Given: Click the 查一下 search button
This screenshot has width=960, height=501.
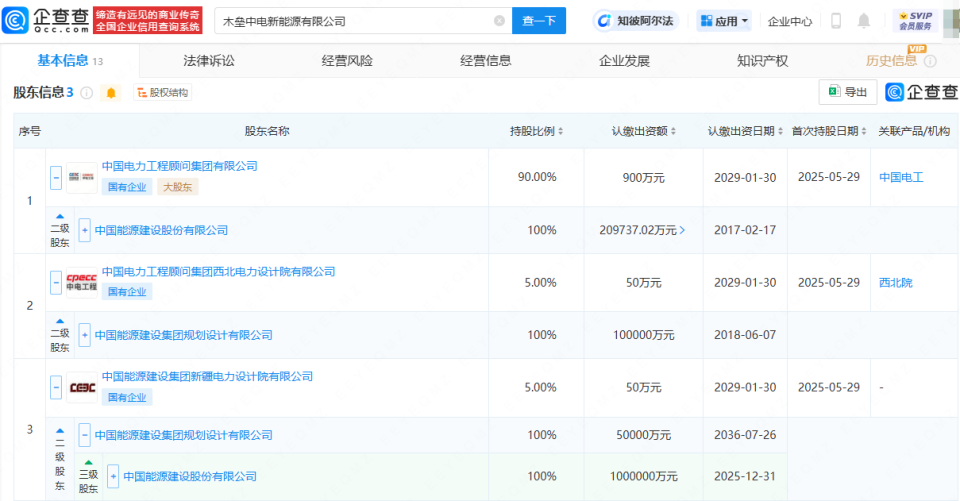Looking at the screenshot, I should (539, 21).
